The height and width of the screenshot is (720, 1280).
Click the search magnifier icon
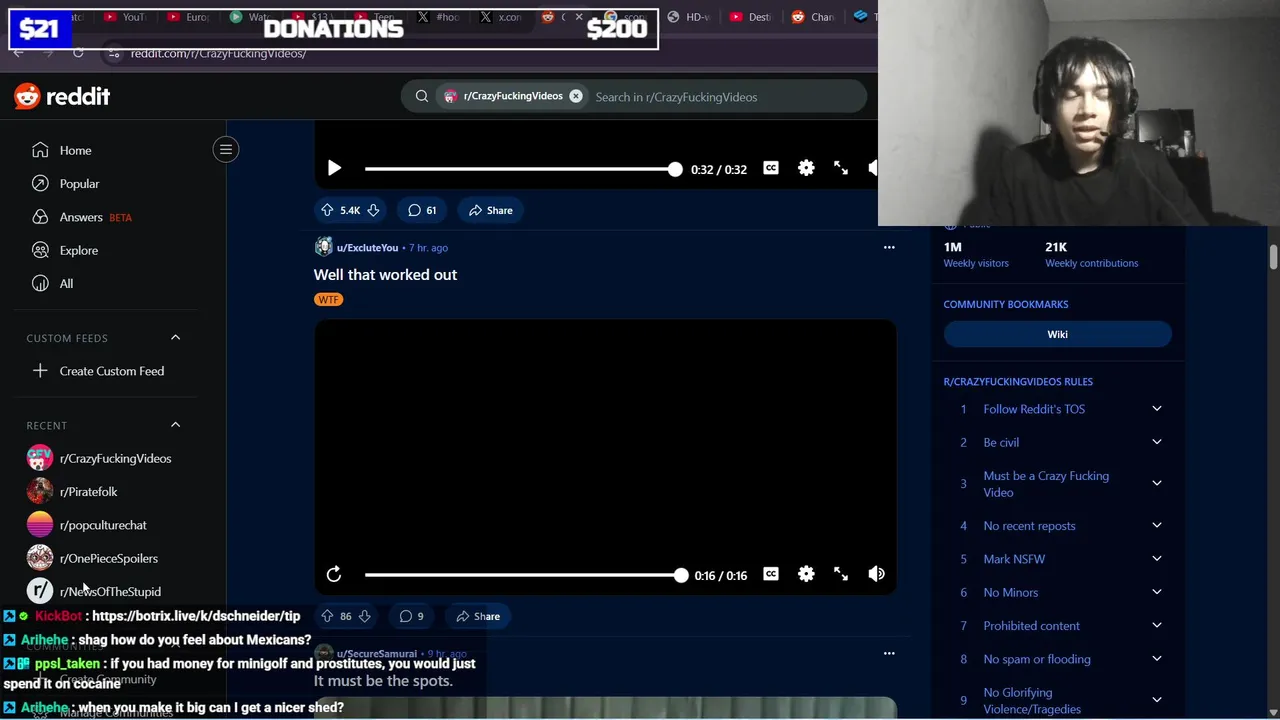[422, 96]
